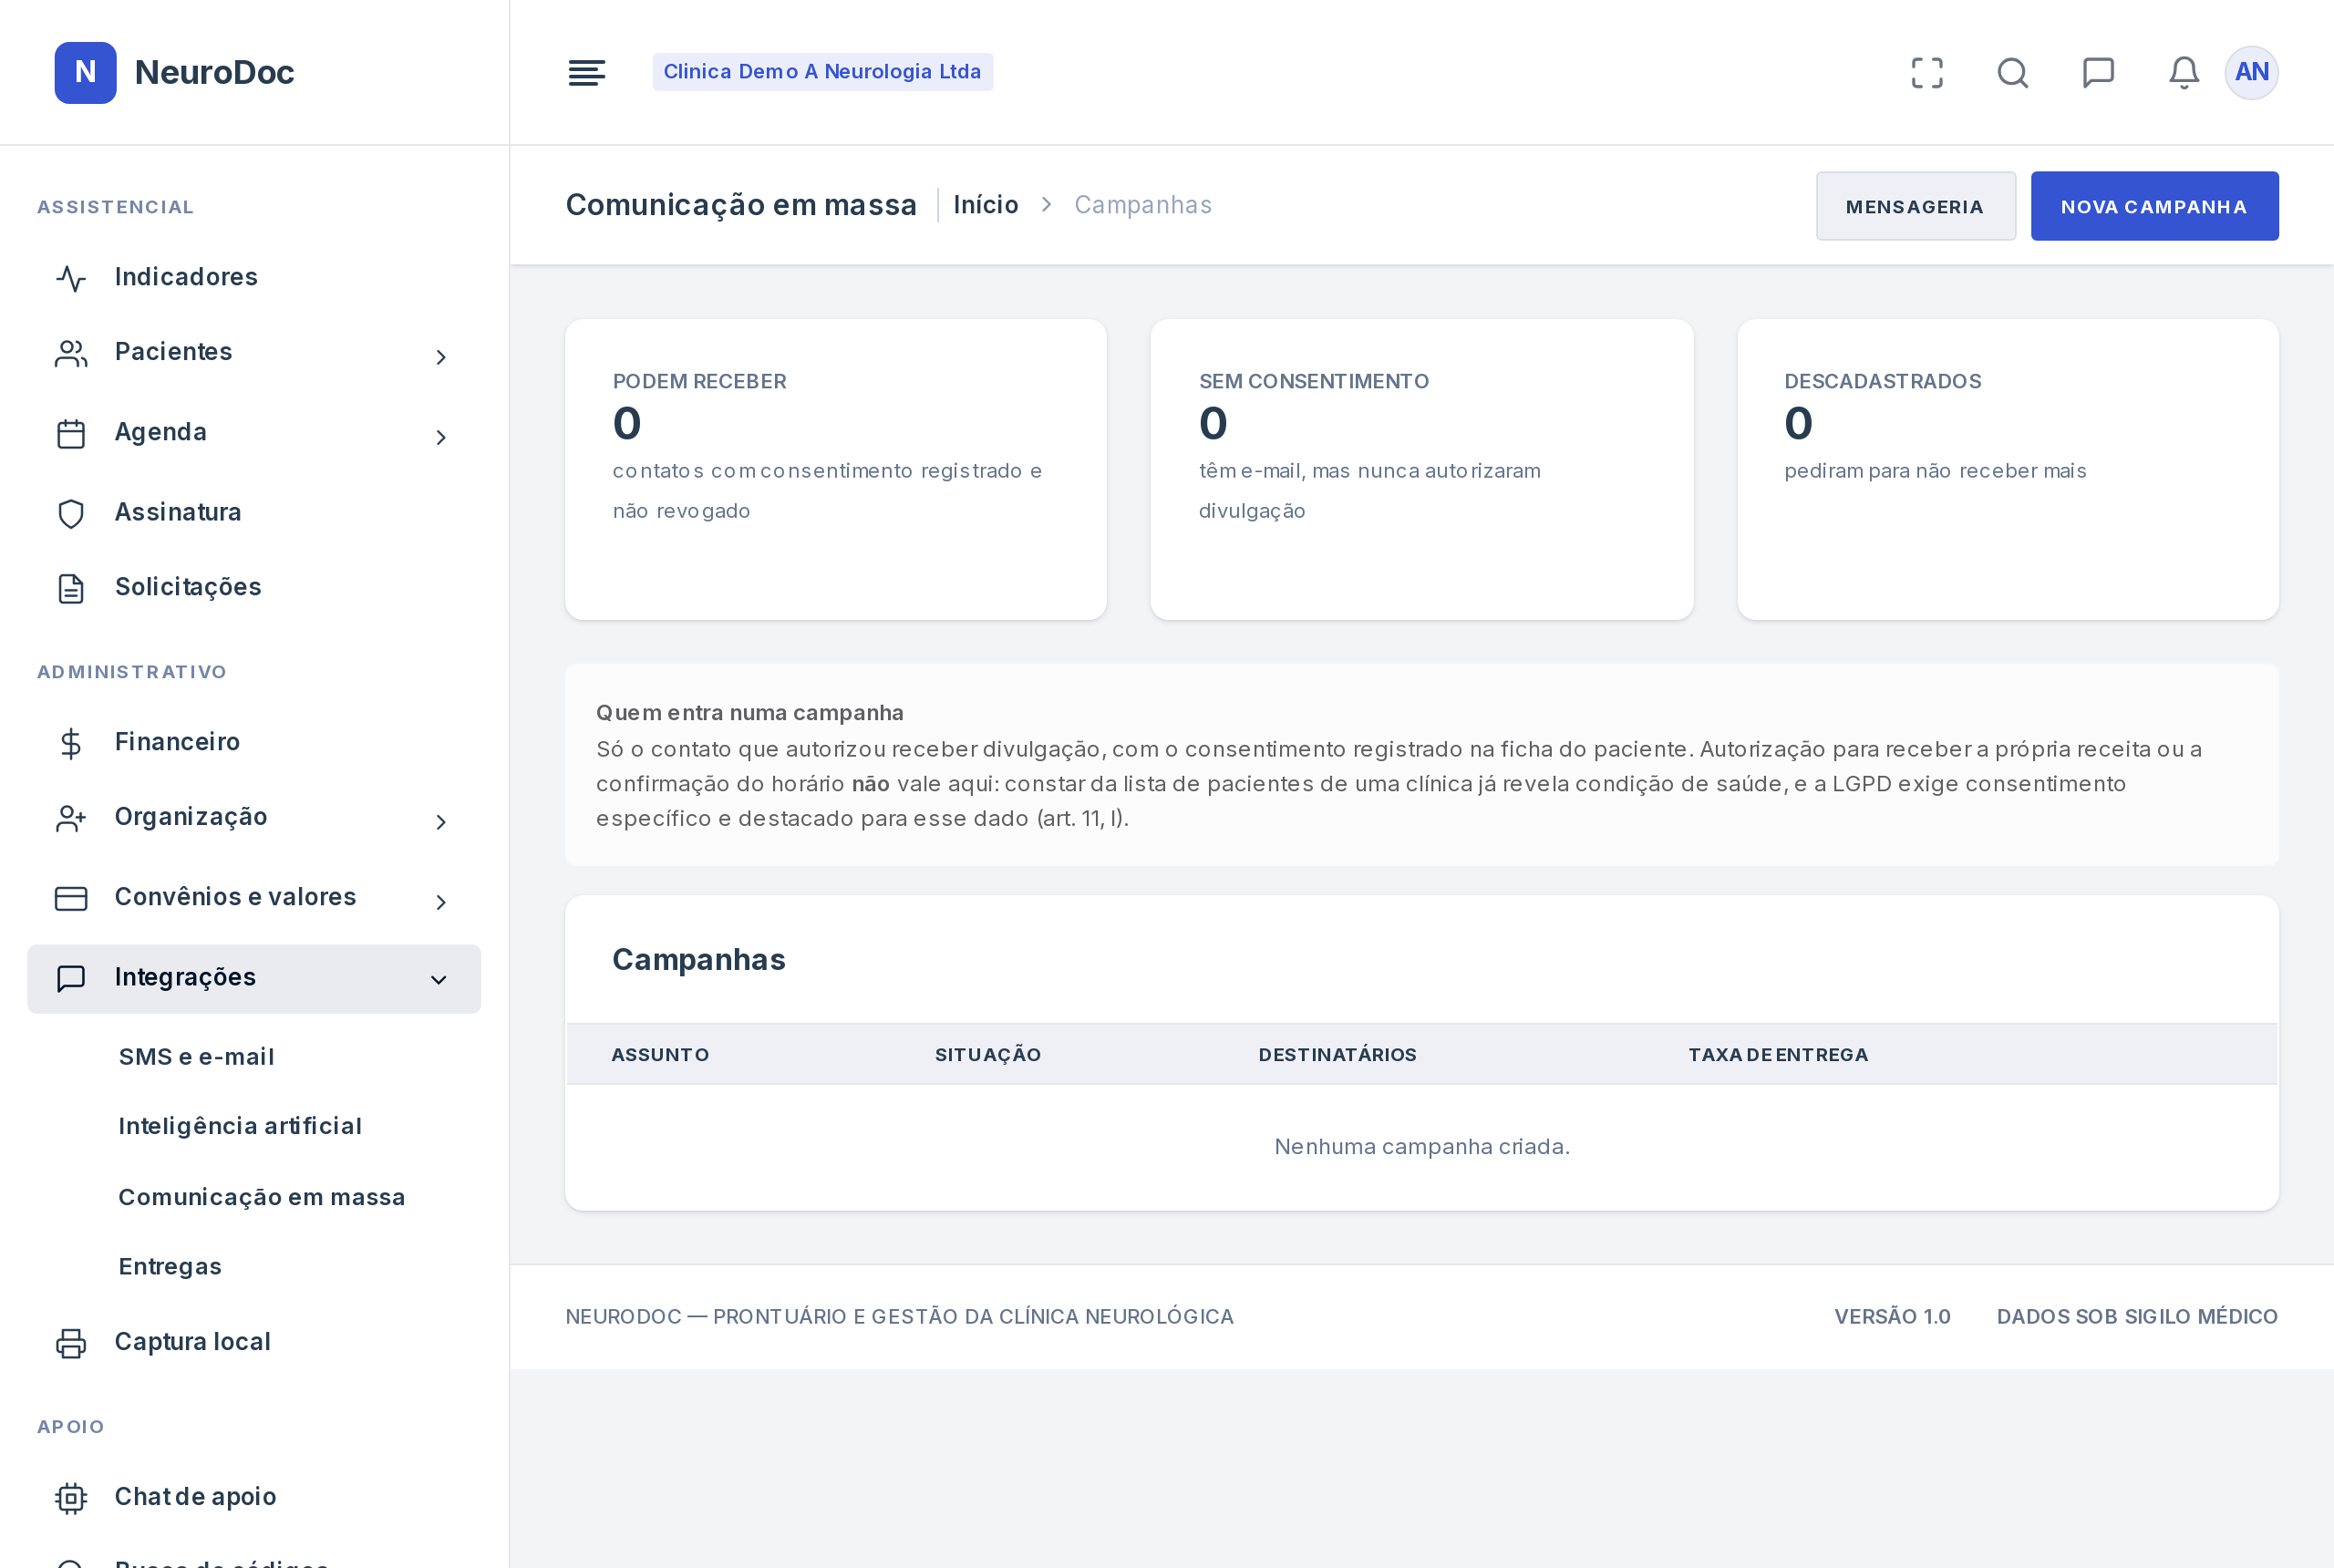Follow the Início breadcrumb link

coord(985,205)
